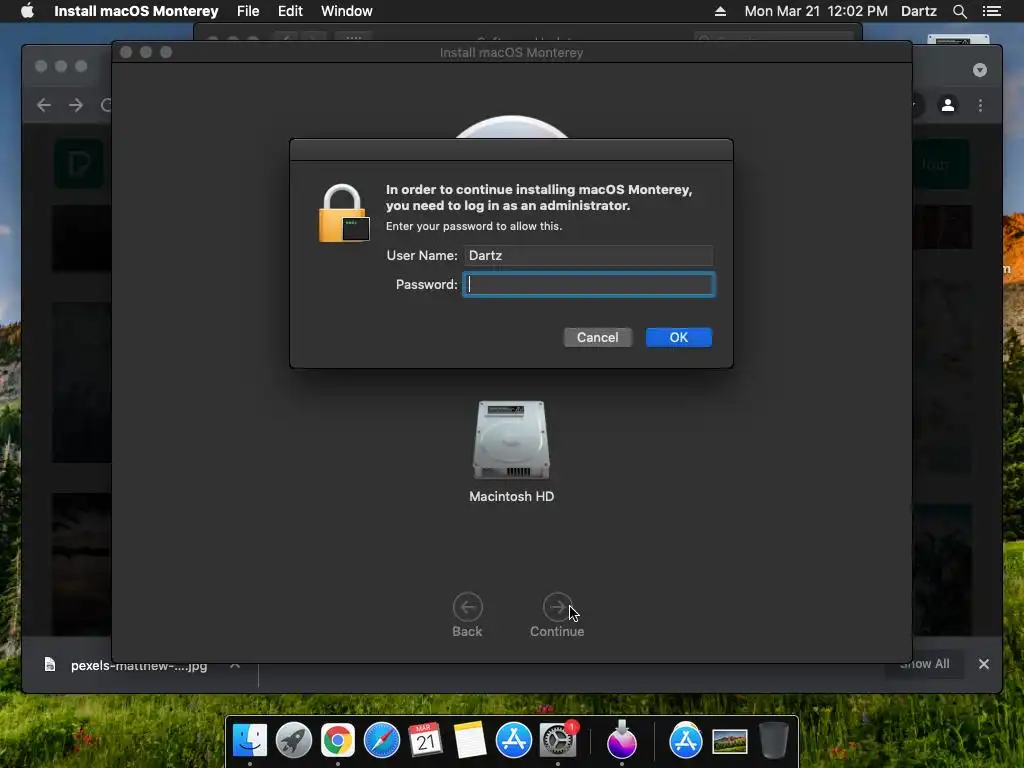Open the desktop picture thumbnail in Dock
Viewport: 1024px width, 768px height.
pyautogui.click(x=729, y=742)
